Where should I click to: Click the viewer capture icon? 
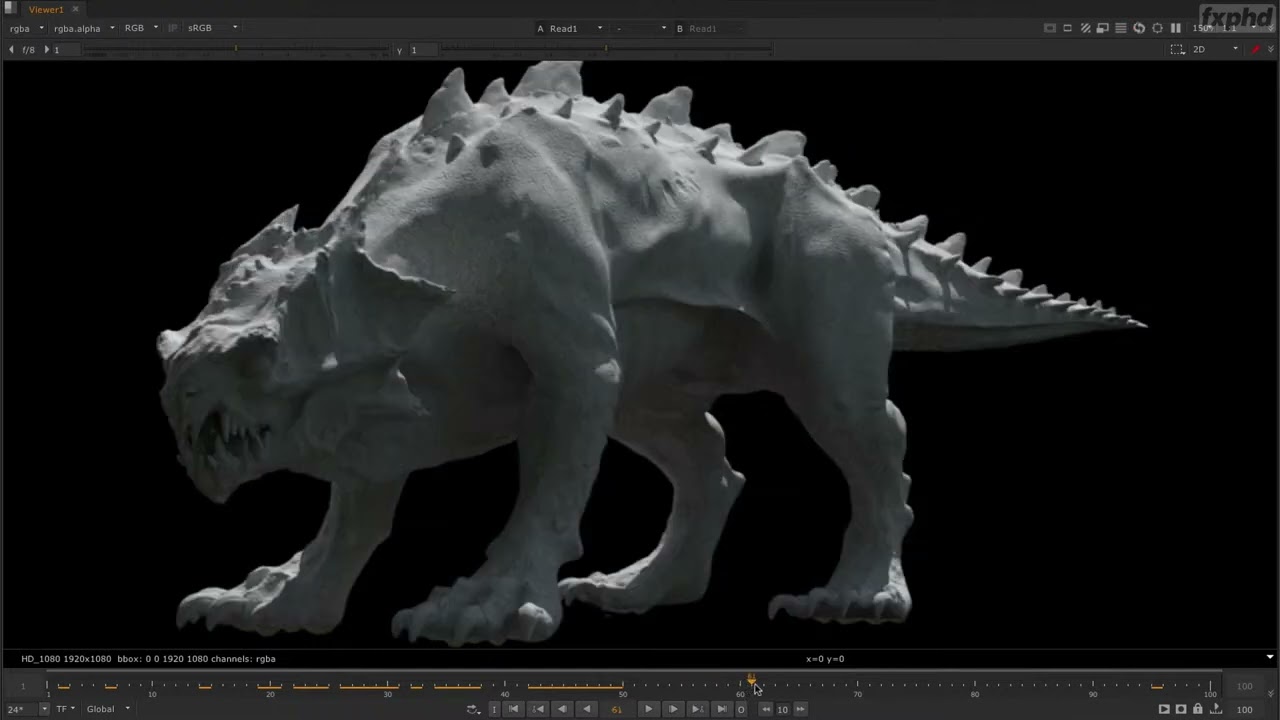click(1181, 709)
